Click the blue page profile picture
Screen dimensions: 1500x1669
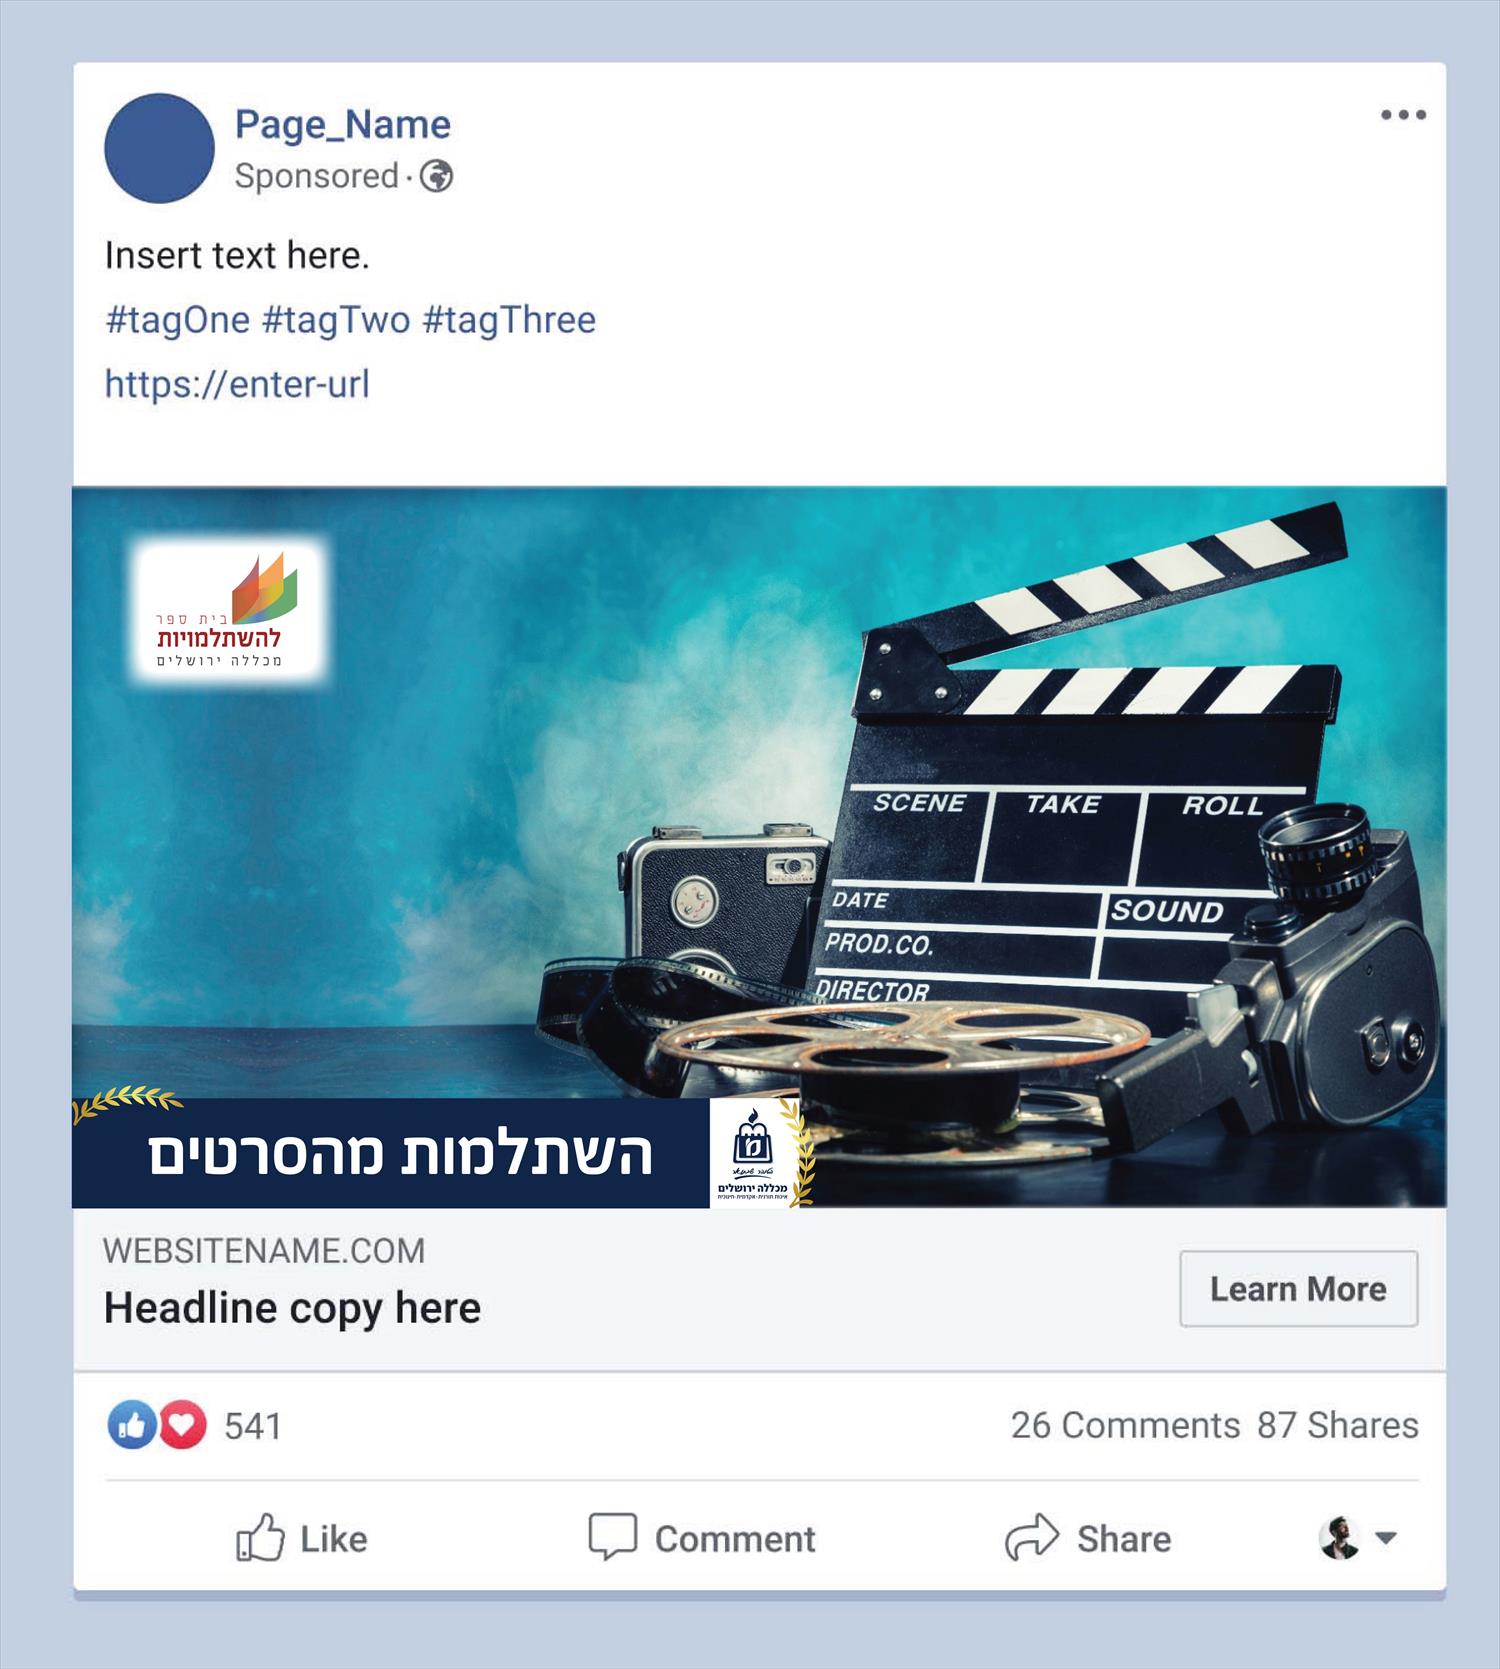(x=159, y=148)
